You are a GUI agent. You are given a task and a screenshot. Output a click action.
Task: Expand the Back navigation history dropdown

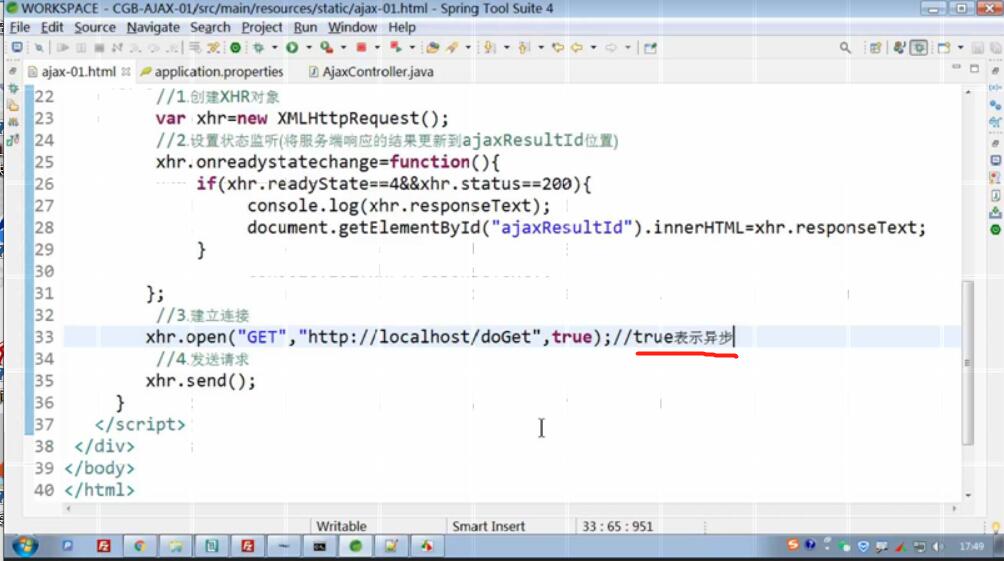594,47
